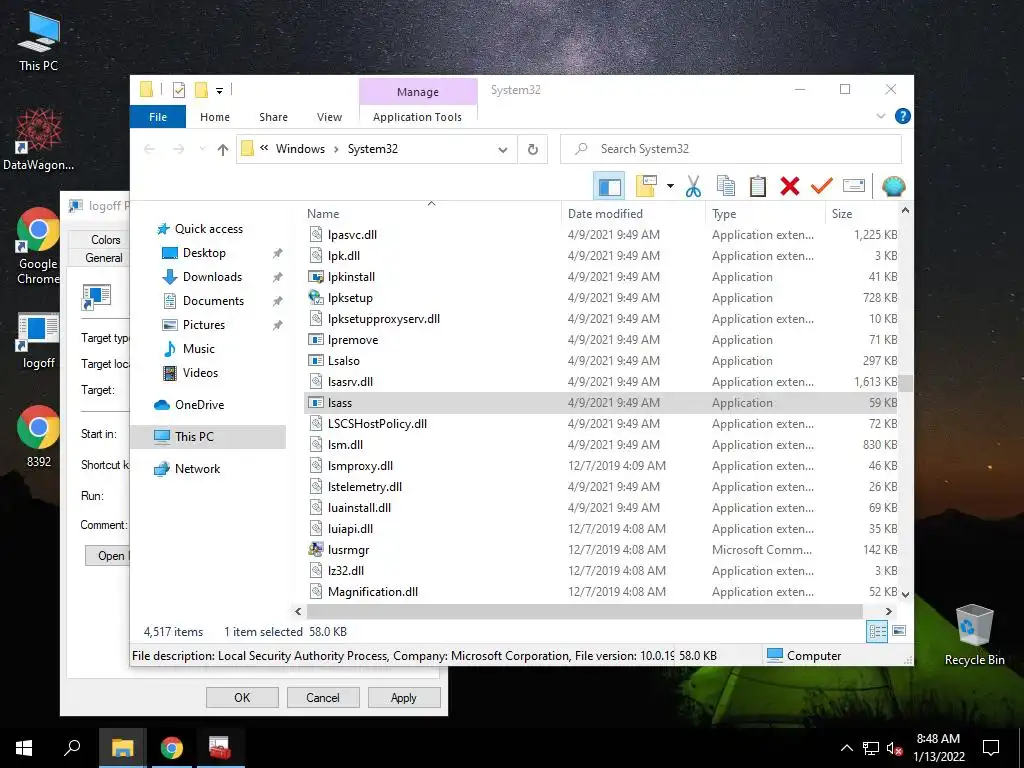This screenshot has width=1024, height=768.
Task: Click the folder options toolbar icon
Action: pyautogui.click(x=647, y=187)
